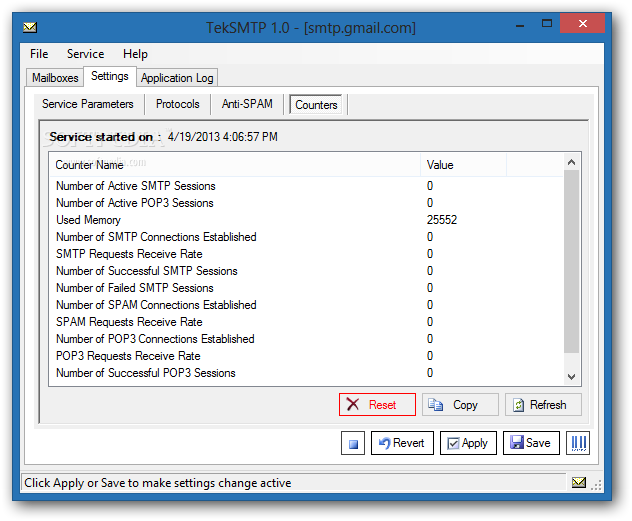Select Number of Failed SMTP Sessions row

click(x=306, y=288)
